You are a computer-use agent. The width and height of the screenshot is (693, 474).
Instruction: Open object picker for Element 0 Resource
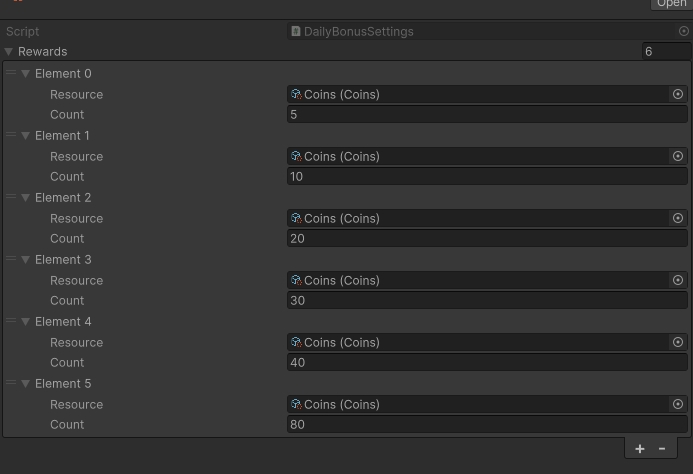pos(678,94)
